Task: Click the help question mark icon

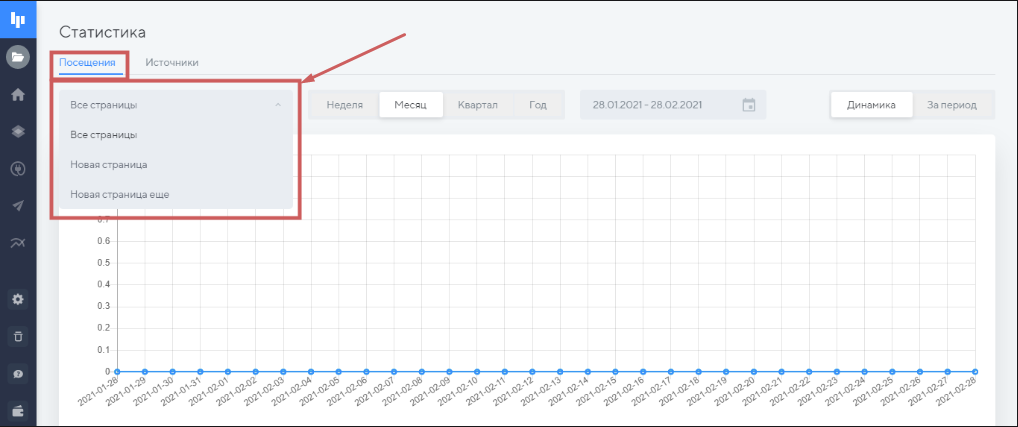Action: click(x=17, y=373)
